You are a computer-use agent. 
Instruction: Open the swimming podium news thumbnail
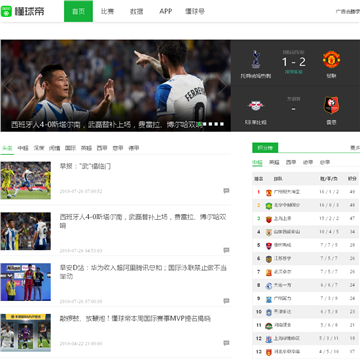(26, 282)
